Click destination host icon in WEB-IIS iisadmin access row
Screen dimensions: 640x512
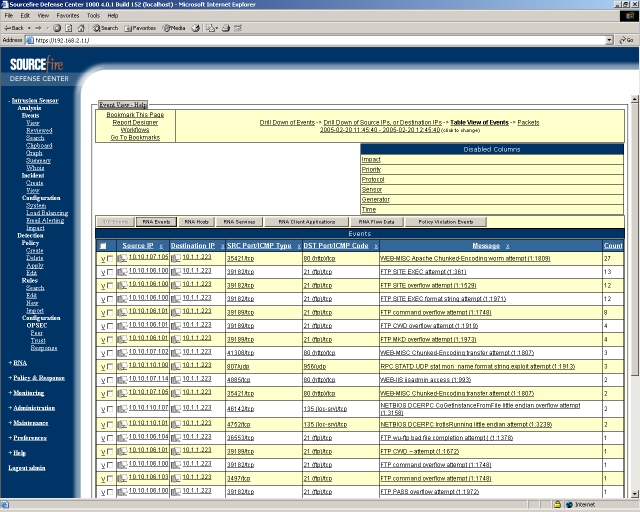[176, 380]
